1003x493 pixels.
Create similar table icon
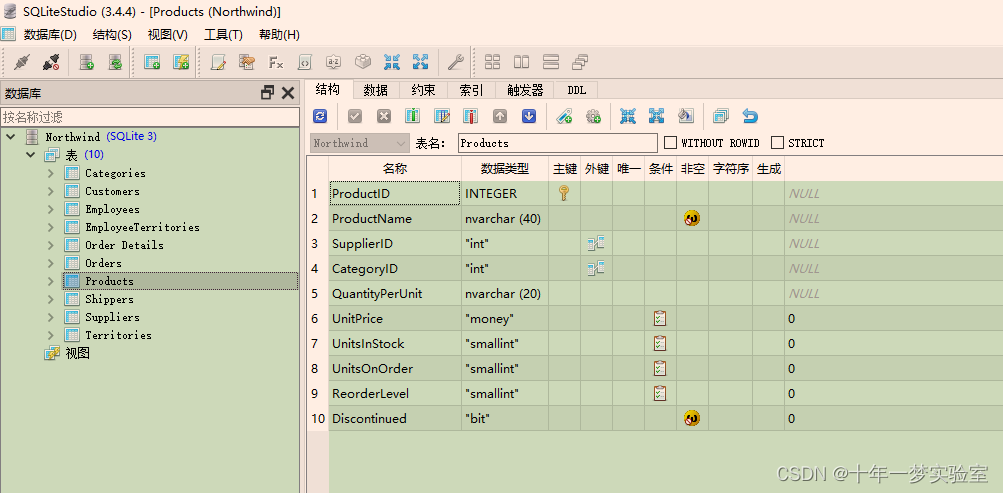[721, 116]
